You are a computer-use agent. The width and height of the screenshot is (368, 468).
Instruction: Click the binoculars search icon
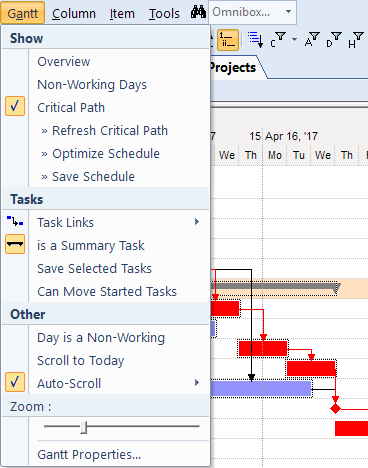[x=198, y=13]
